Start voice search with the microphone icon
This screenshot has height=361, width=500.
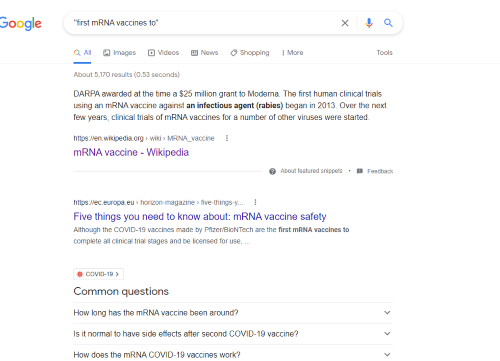pyautogui.click(x=369, y=23)
